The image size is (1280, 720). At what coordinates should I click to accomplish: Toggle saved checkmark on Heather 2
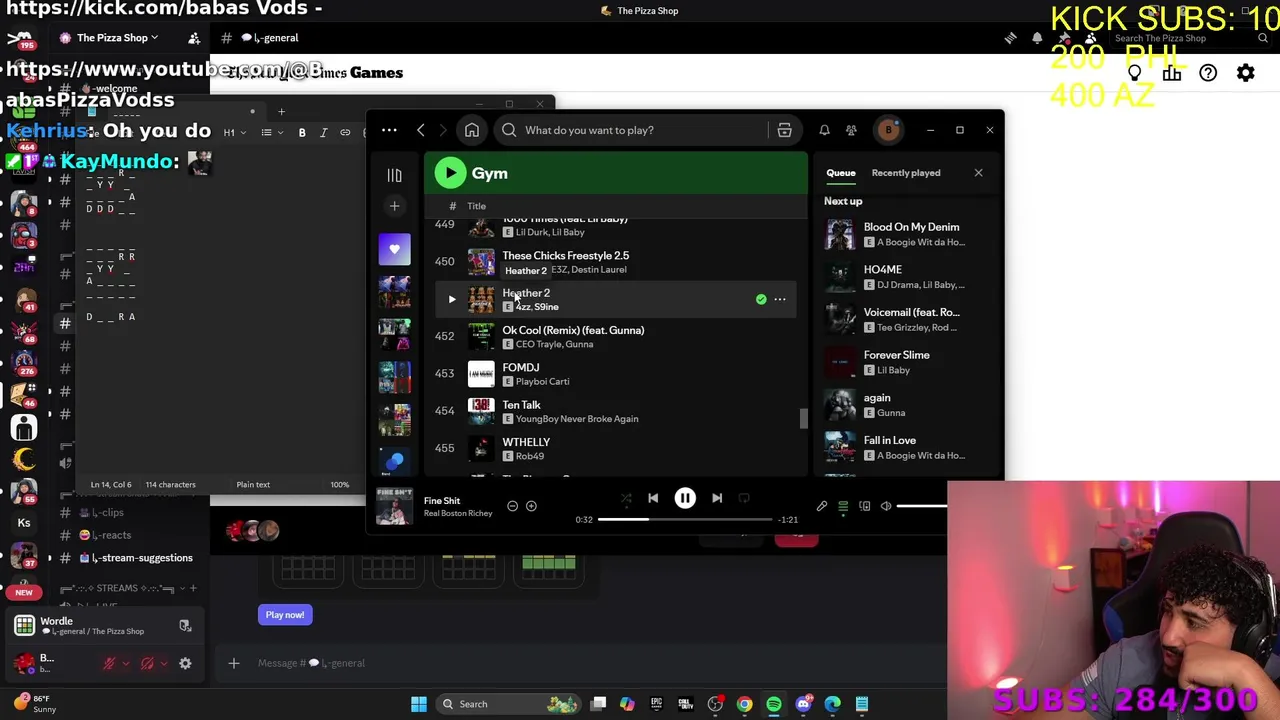[x=761, y=299]
